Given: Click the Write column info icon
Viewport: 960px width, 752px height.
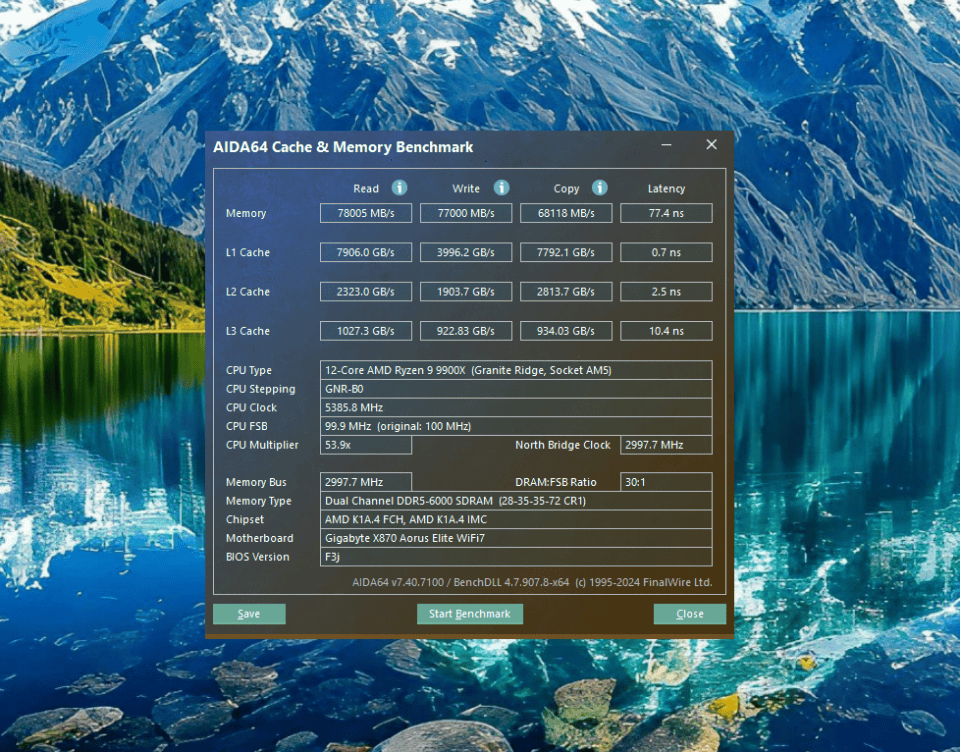Looking at the screenshot, I should point(501,188).
